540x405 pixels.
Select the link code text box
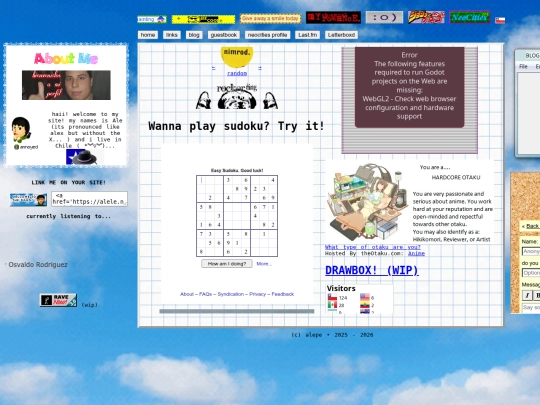tap(90, 199)
